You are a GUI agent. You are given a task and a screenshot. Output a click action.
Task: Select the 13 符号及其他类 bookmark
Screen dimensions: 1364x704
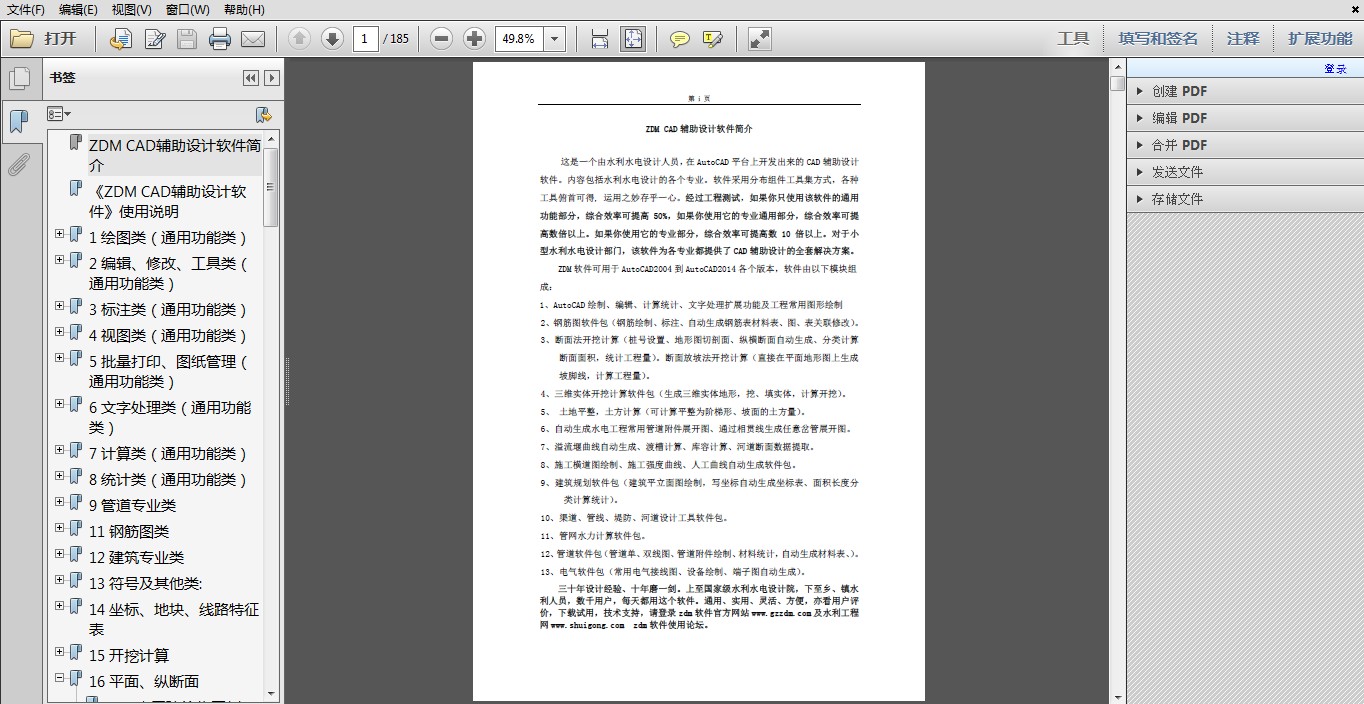(x=145, y=583)
